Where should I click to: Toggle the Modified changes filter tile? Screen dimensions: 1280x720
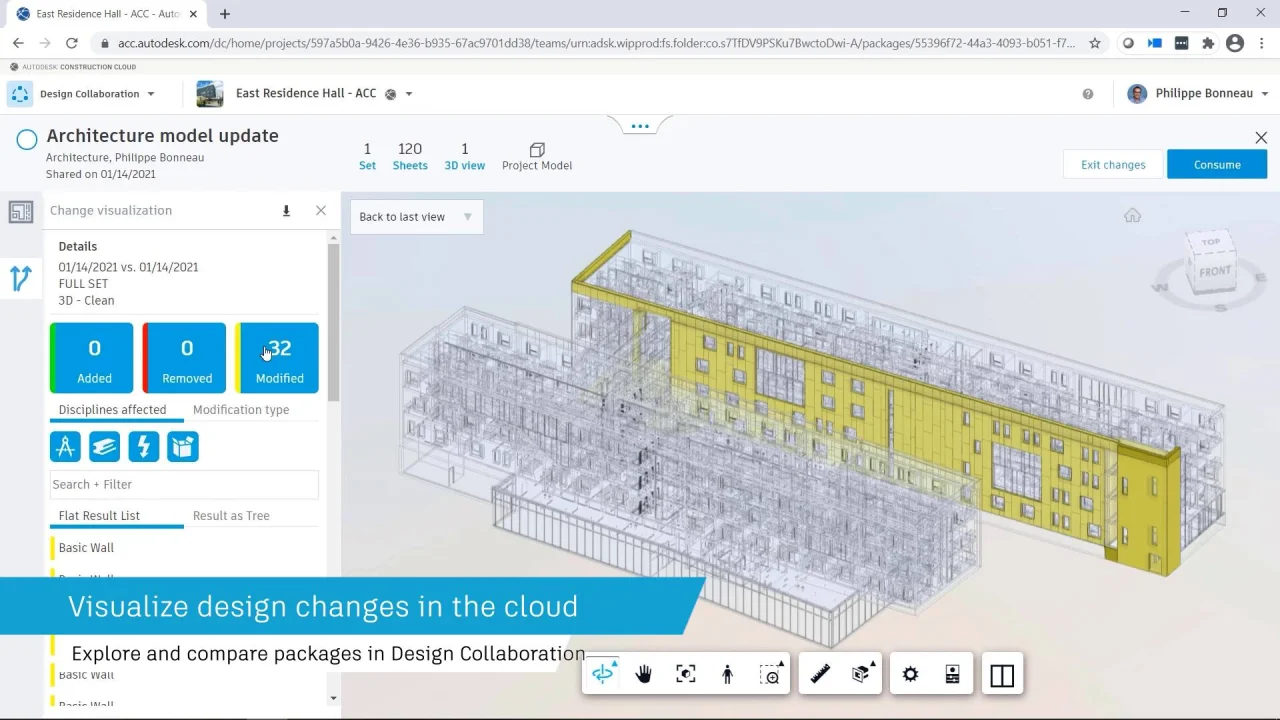278,358
